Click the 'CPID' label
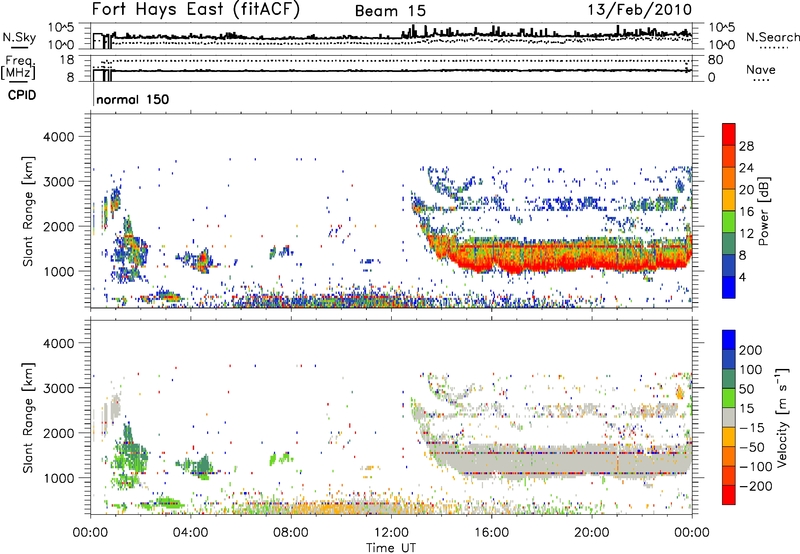The height and width of the screenshot is (554, 800). point(22,95)
